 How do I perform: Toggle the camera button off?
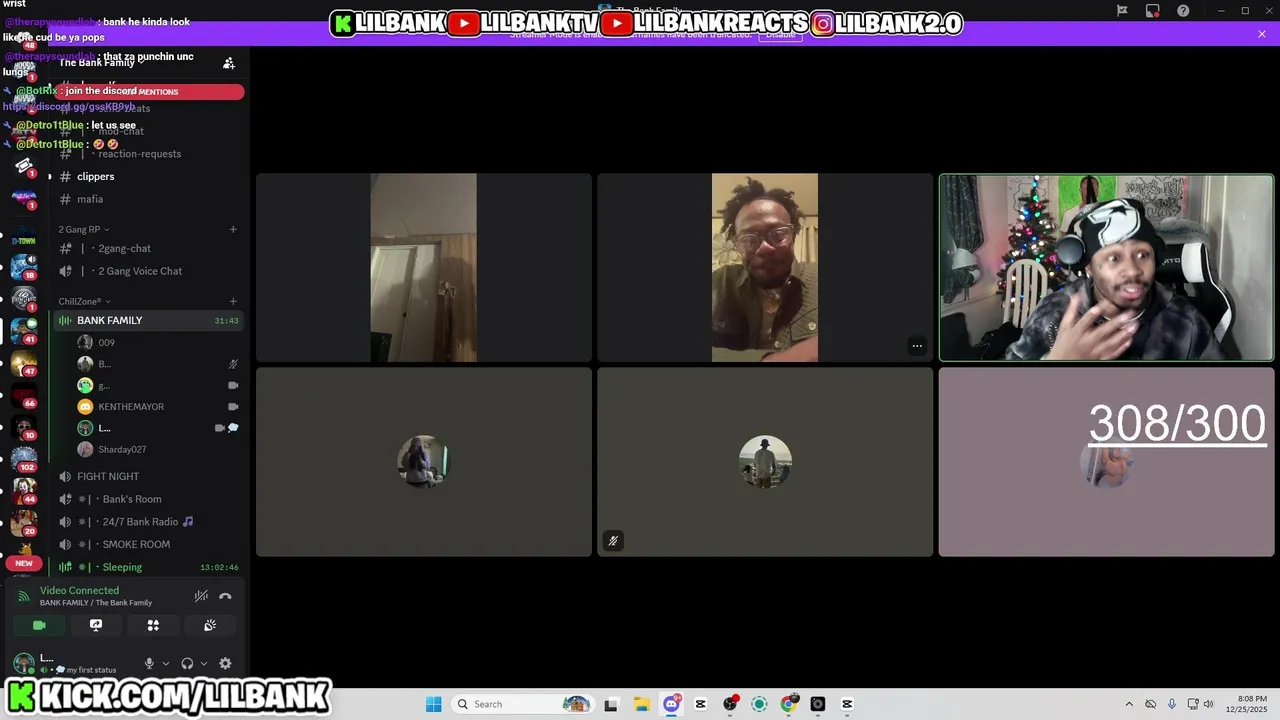point(39,625)
